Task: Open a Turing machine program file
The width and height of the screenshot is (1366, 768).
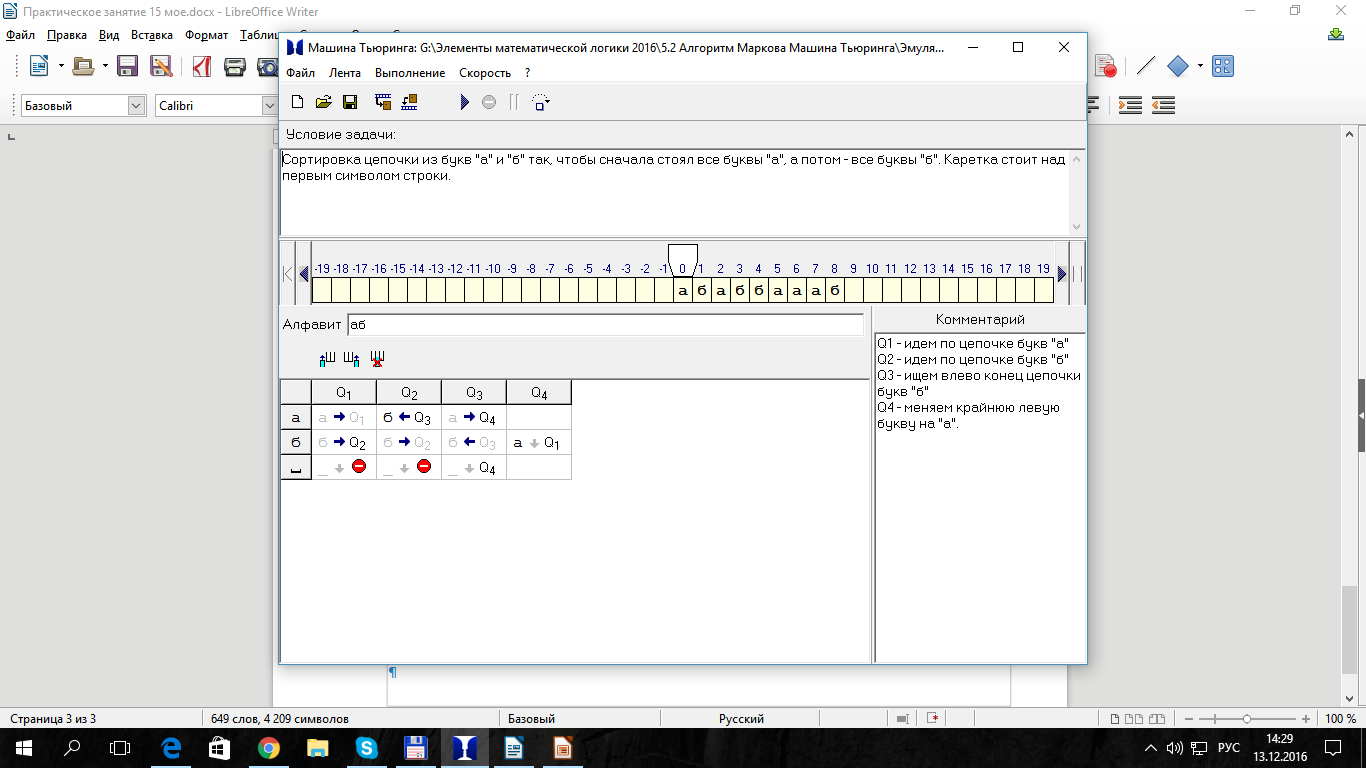Action: pos(324,102)
